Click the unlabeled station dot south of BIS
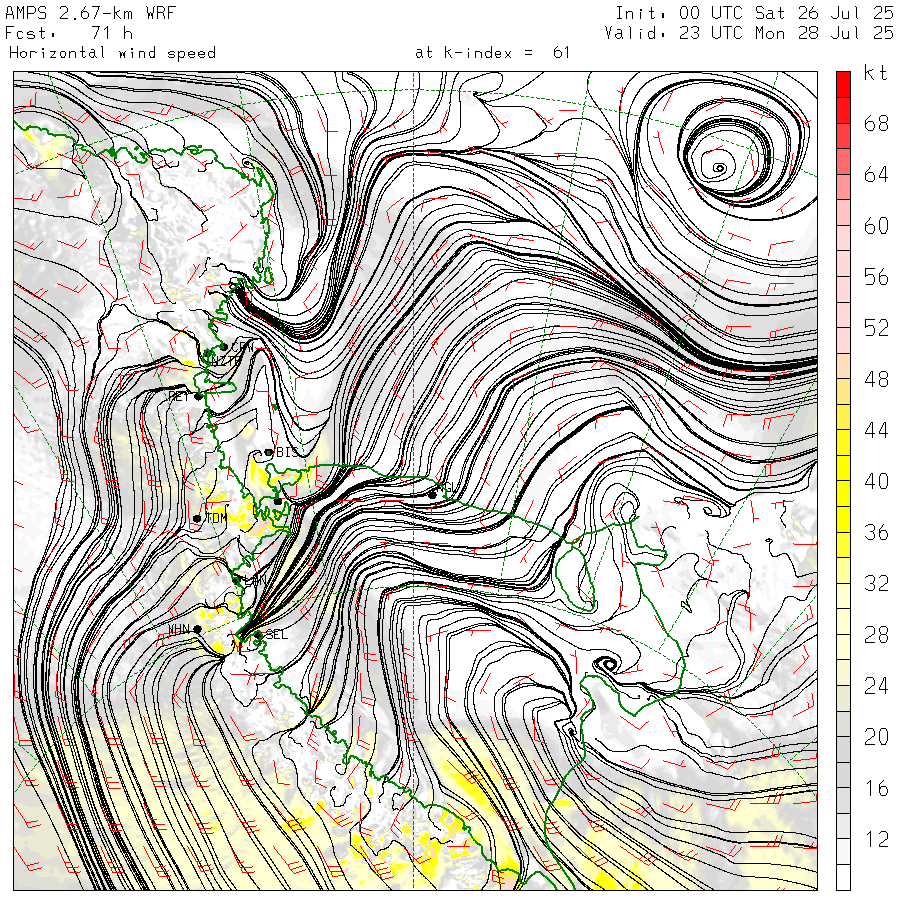The image size is (900, 900). (278, 502)
